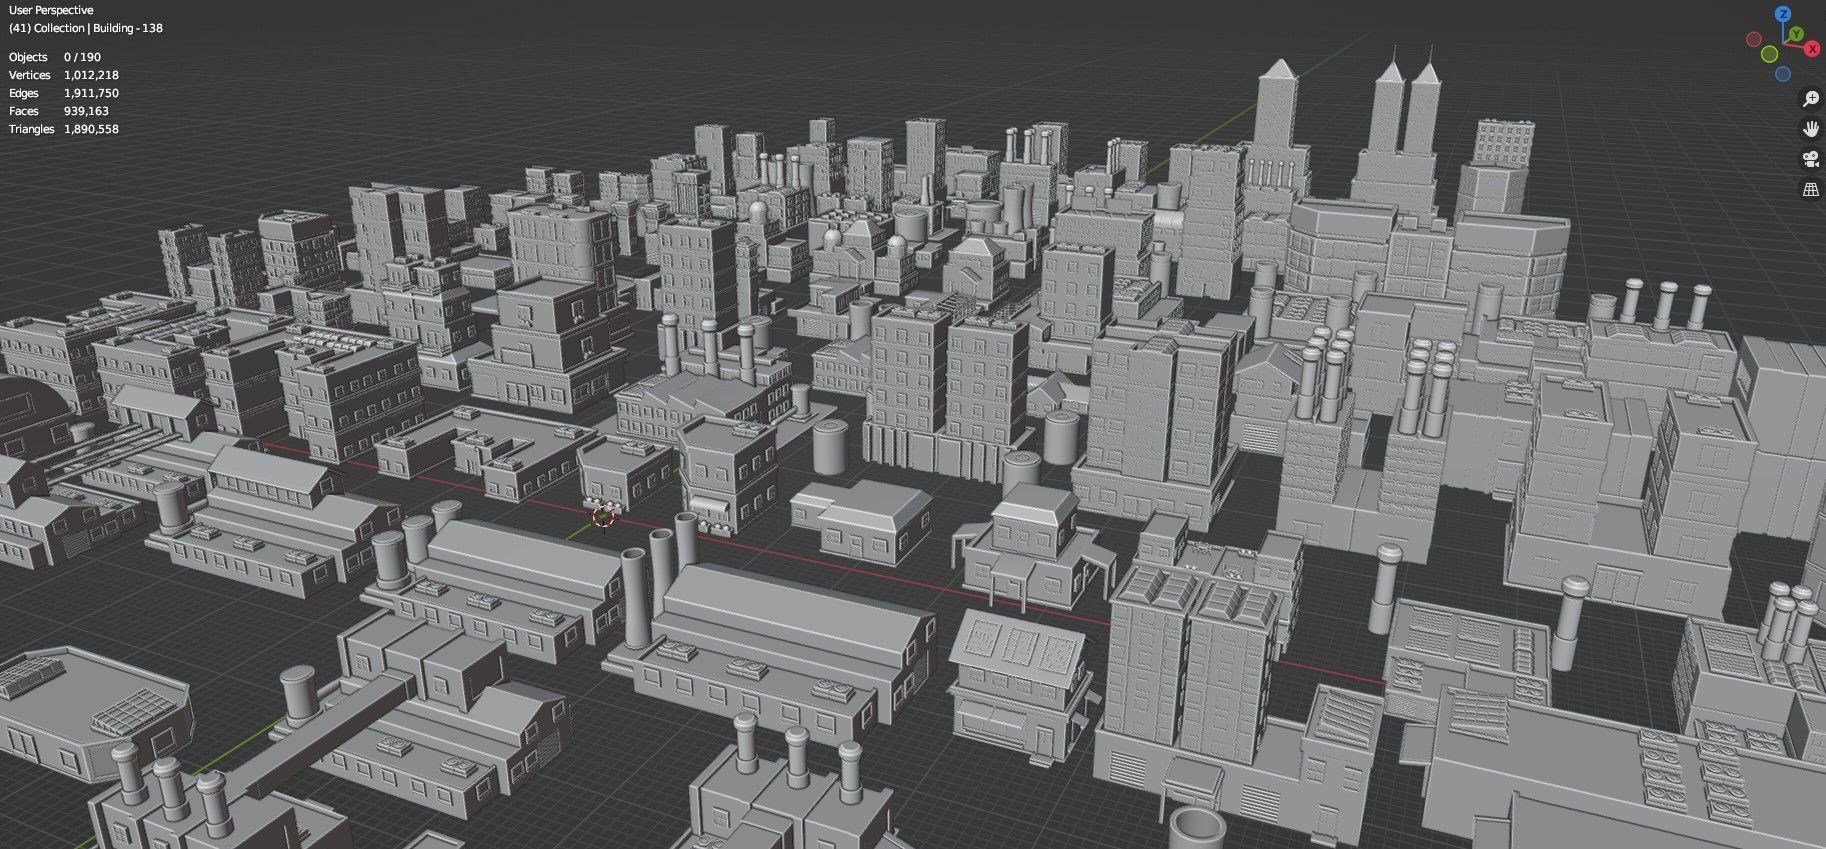The image size is (1826, 849).
Task: Click the 3D cursor in the viewport
Action: click(603, 517)
